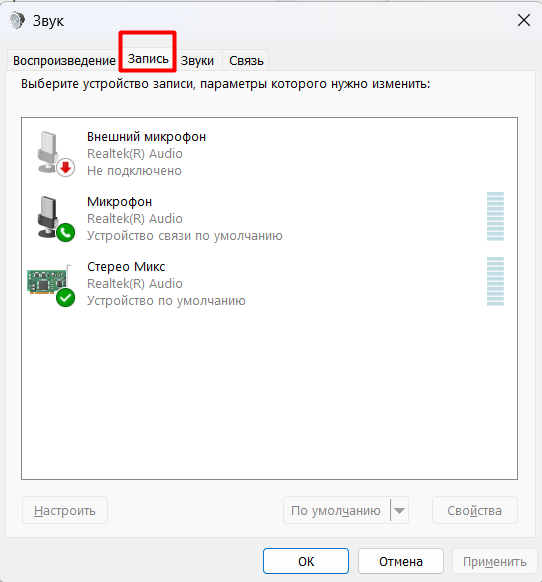Screen dimensions: 542x582
Task: Click the green phone badge on Микрофон
Action: click(66, 233)
